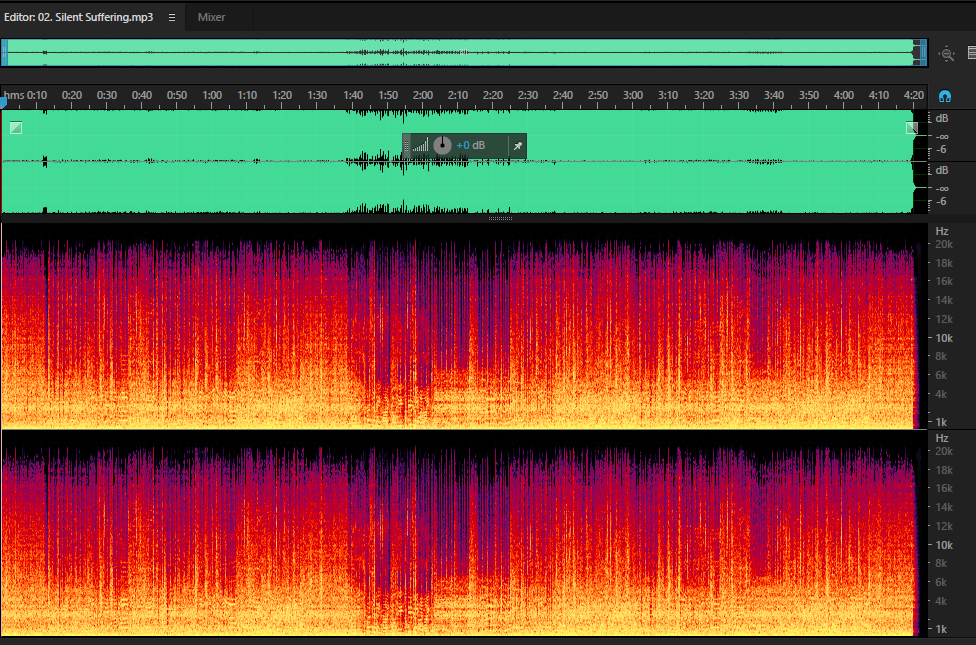Click the +0 dB gain value
Viewport: 976px width, 645px height.
click(x=471, y=146)
